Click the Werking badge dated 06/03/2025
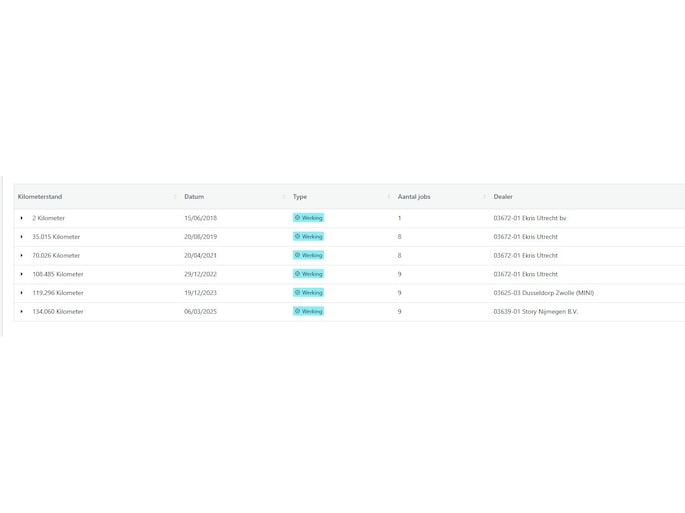Viewport: 685px width, 513px height. tap(308, 311)
